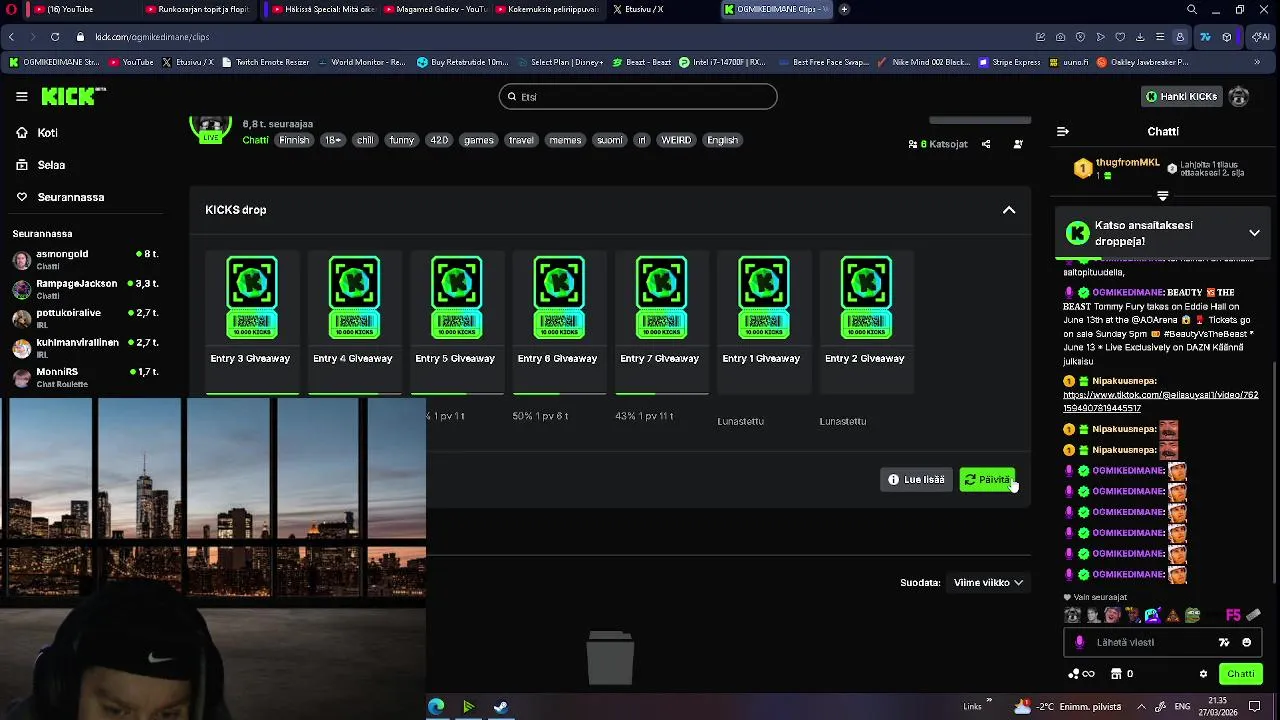Open kuhlmanvirallinen's followed channel
Image resolution: width=1280 pixels, height=720 pixels.
pos(85,347)
